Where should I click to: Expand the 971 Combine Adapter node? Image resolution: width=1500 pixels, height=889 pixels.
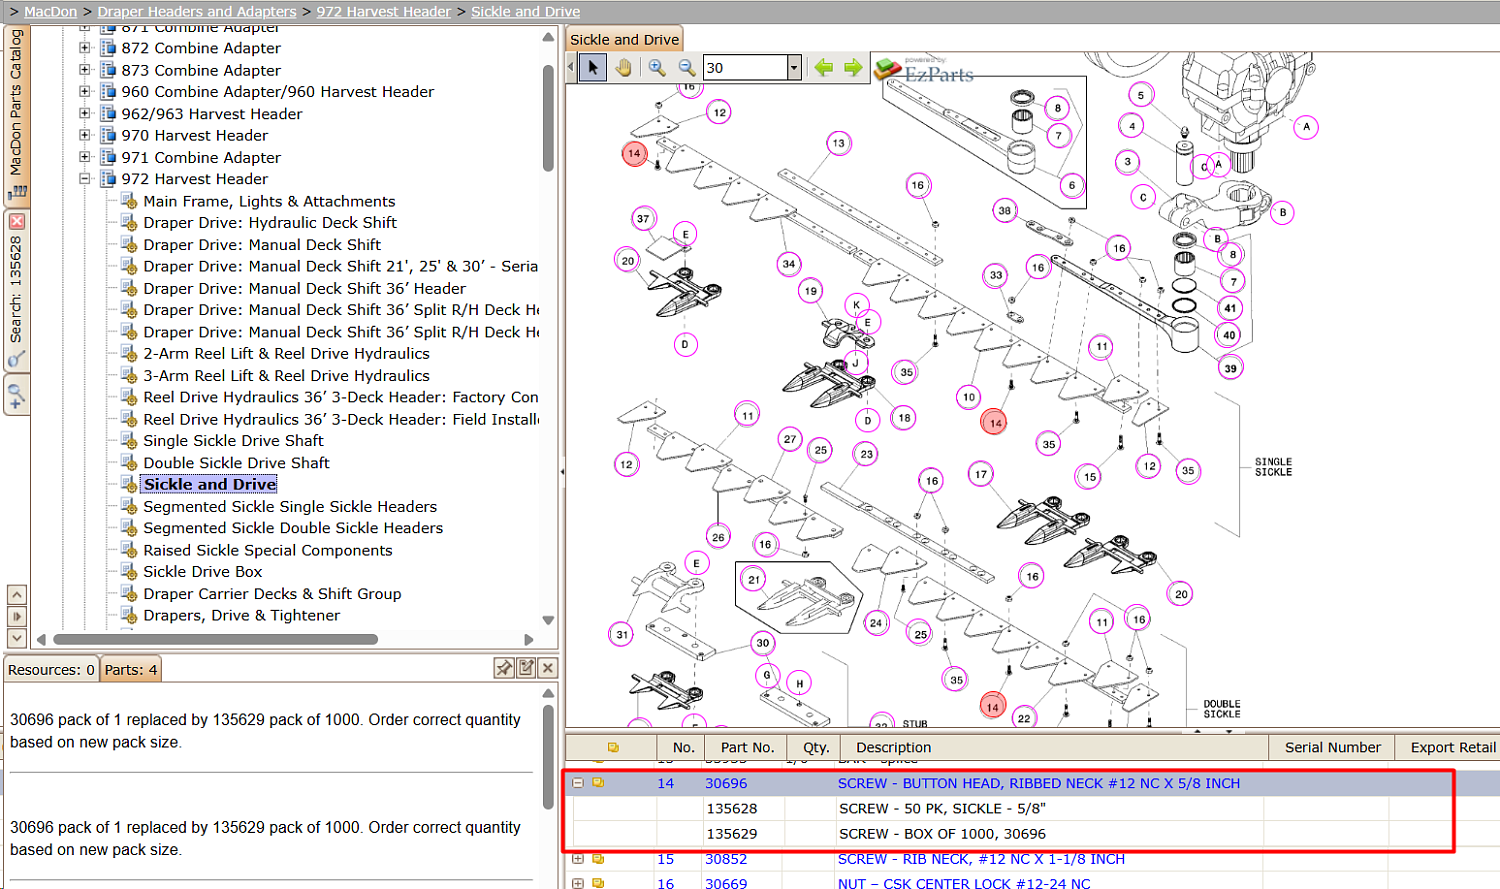click(x=85, y=157)
